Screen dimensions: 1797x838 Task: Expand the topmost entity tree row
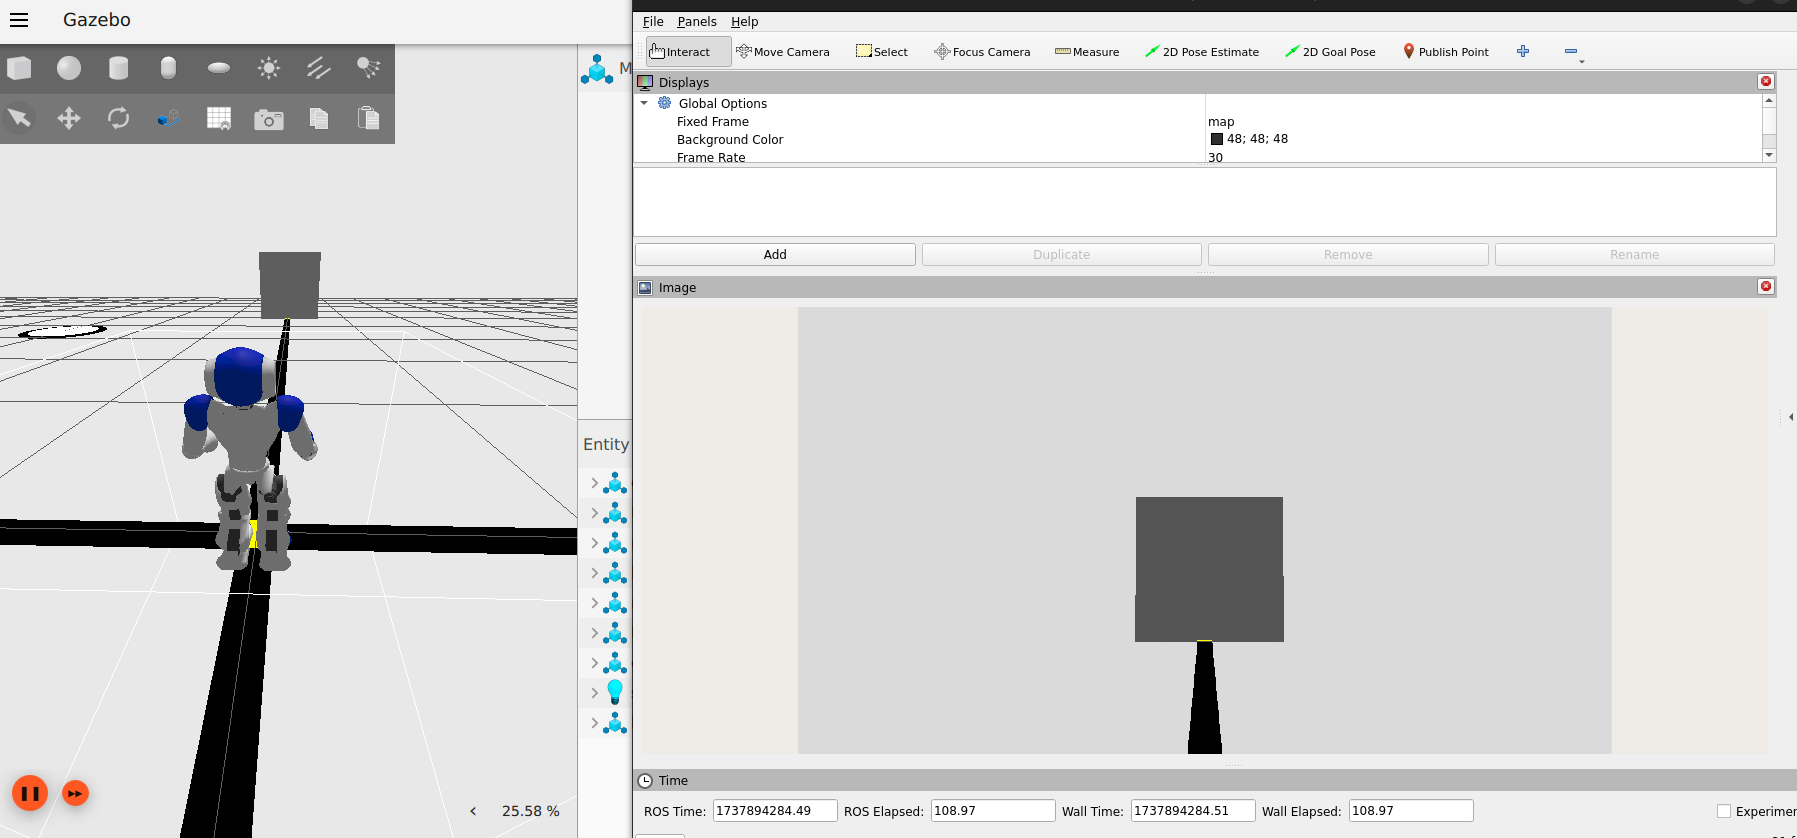coord(594,483)
